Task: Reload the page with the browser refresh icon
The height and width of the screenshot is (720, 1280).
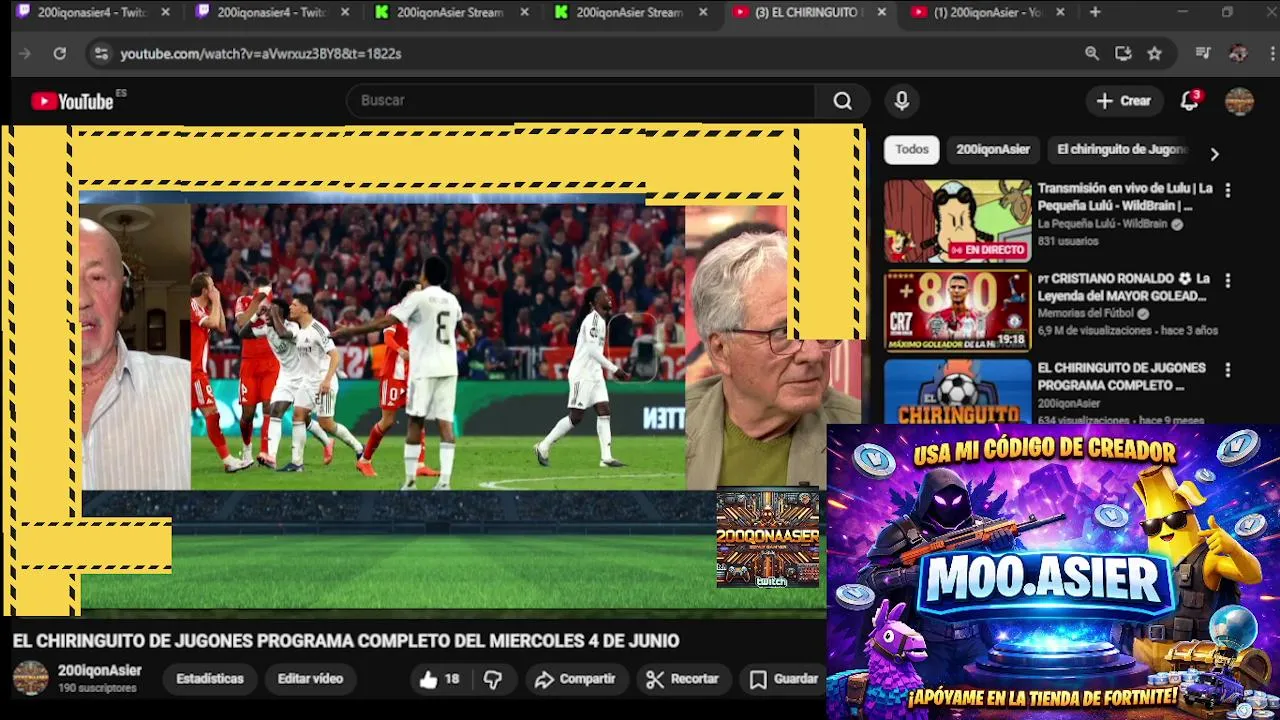Action: pyautogui.click(x=60, y=54)
